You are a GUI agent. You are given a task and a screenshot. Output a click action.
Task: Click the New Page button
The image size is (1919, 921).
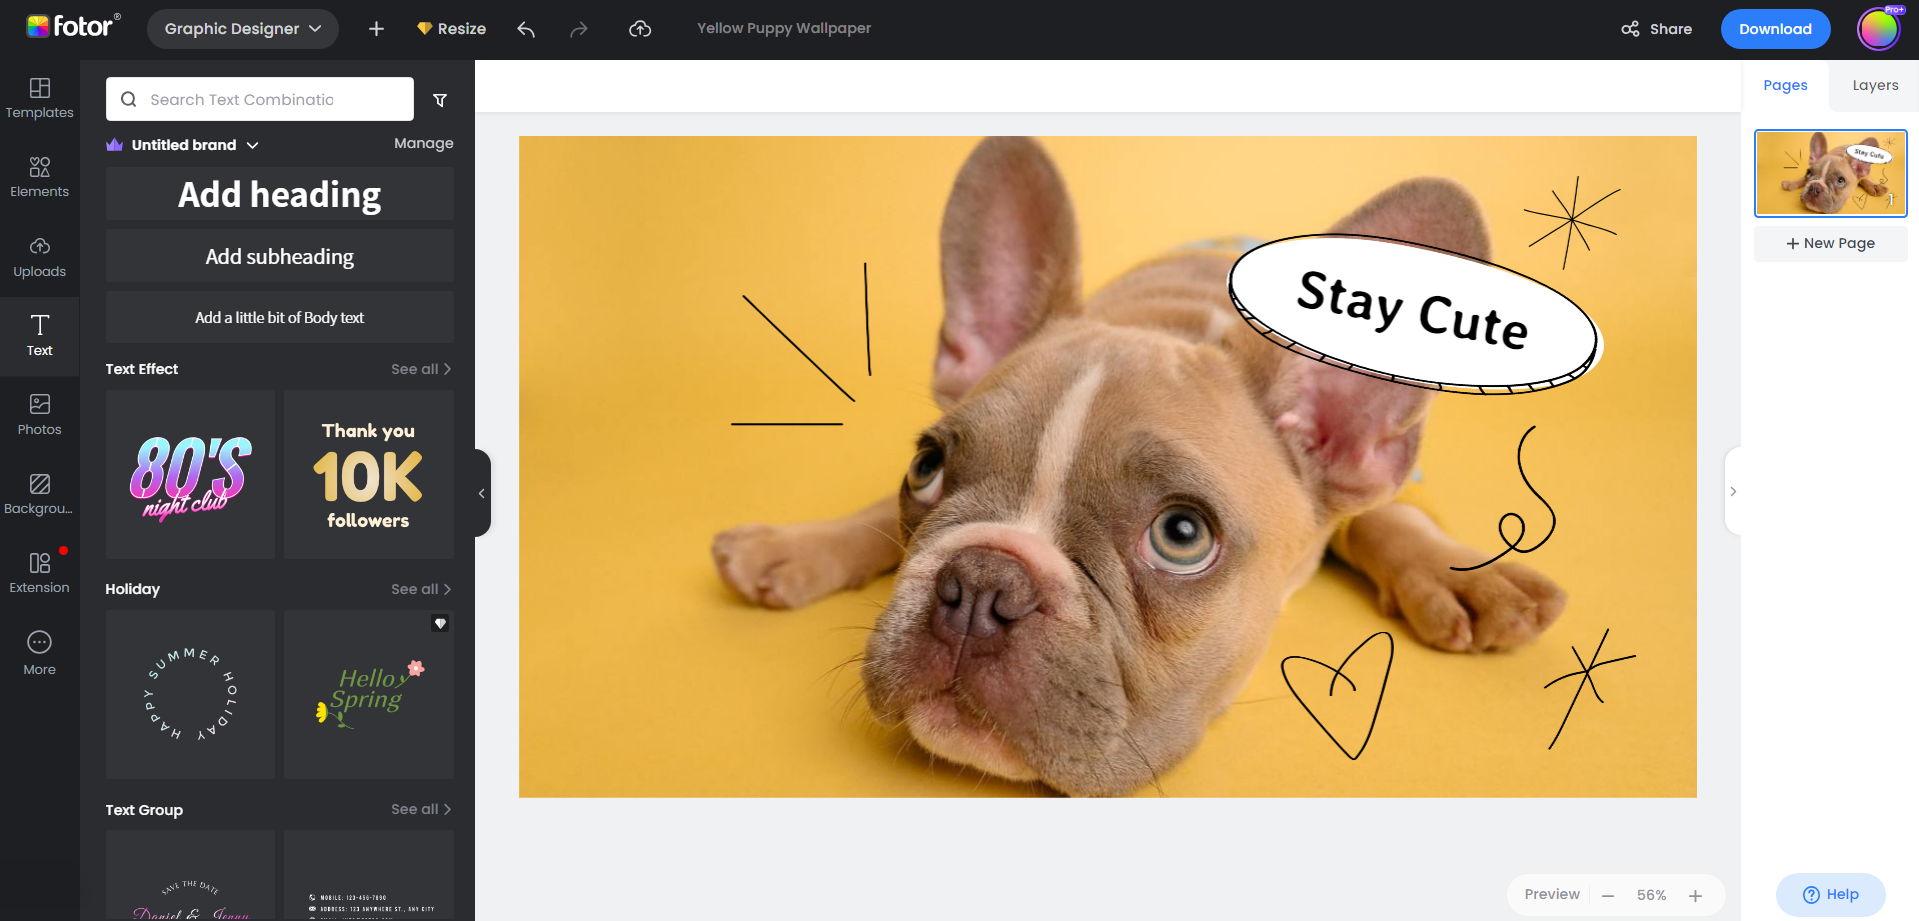coord(1831,243)
